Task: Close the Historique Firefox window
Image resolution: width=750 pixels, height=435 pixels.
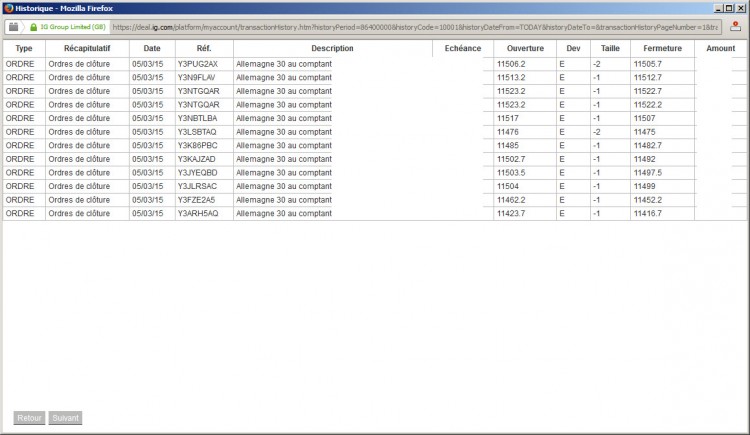Action: tap(739, 8)
